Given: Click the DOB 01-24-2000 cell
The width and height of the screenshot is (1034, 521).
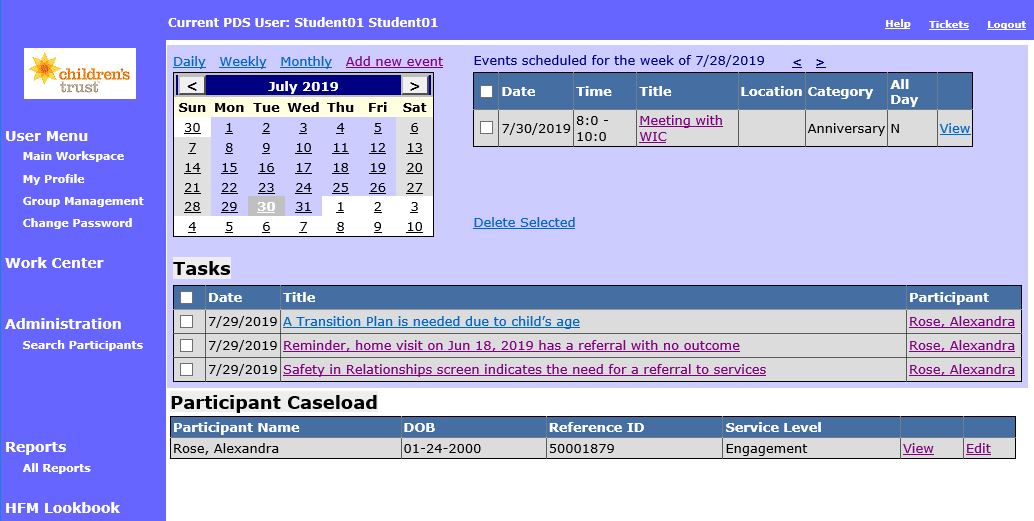Looking at the screenshot, I should pos(473,448).
